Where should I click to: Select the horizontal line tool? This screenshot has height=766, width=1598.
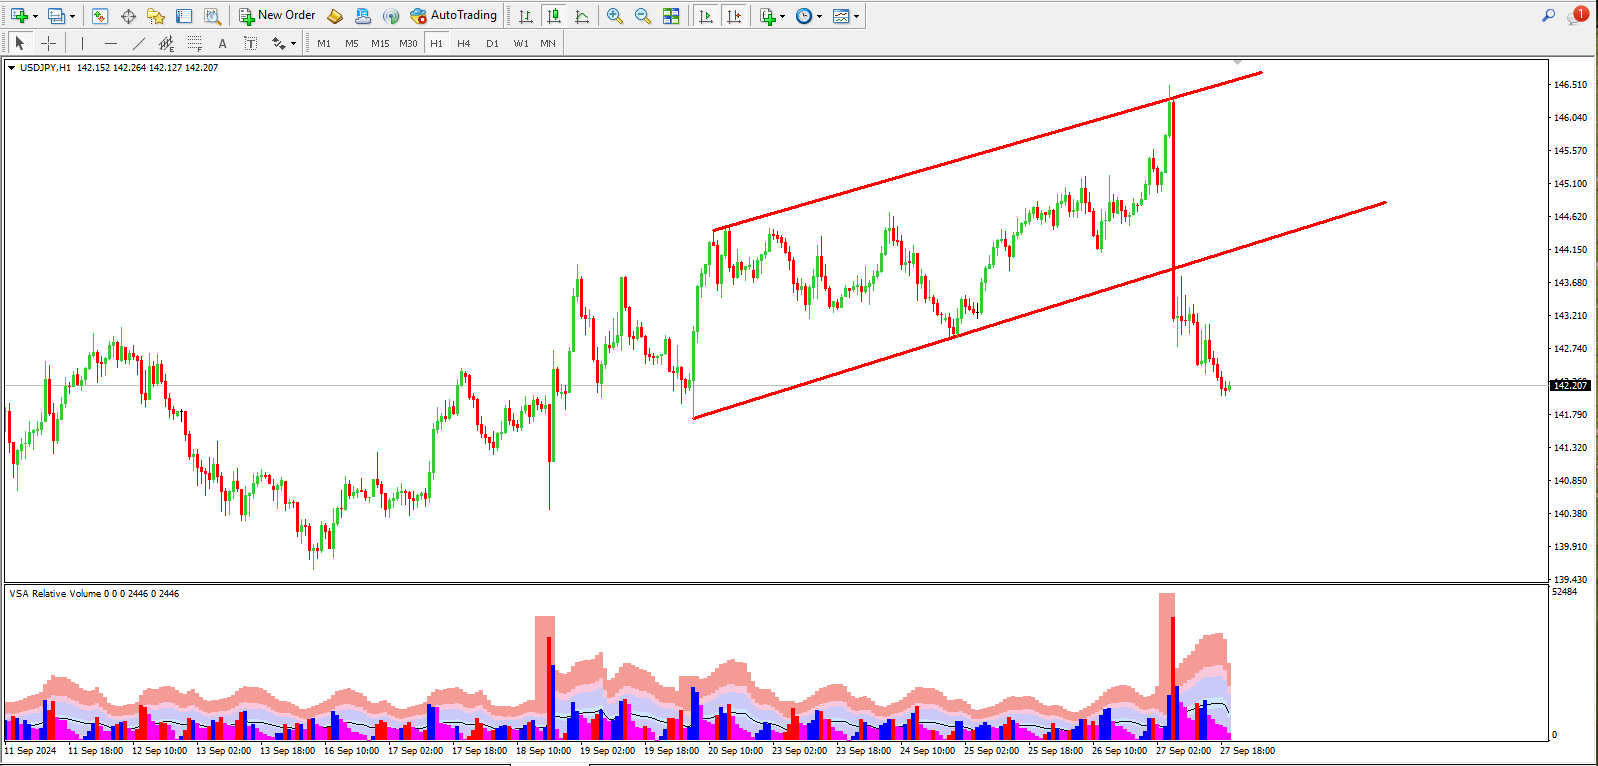pos(111,43)
